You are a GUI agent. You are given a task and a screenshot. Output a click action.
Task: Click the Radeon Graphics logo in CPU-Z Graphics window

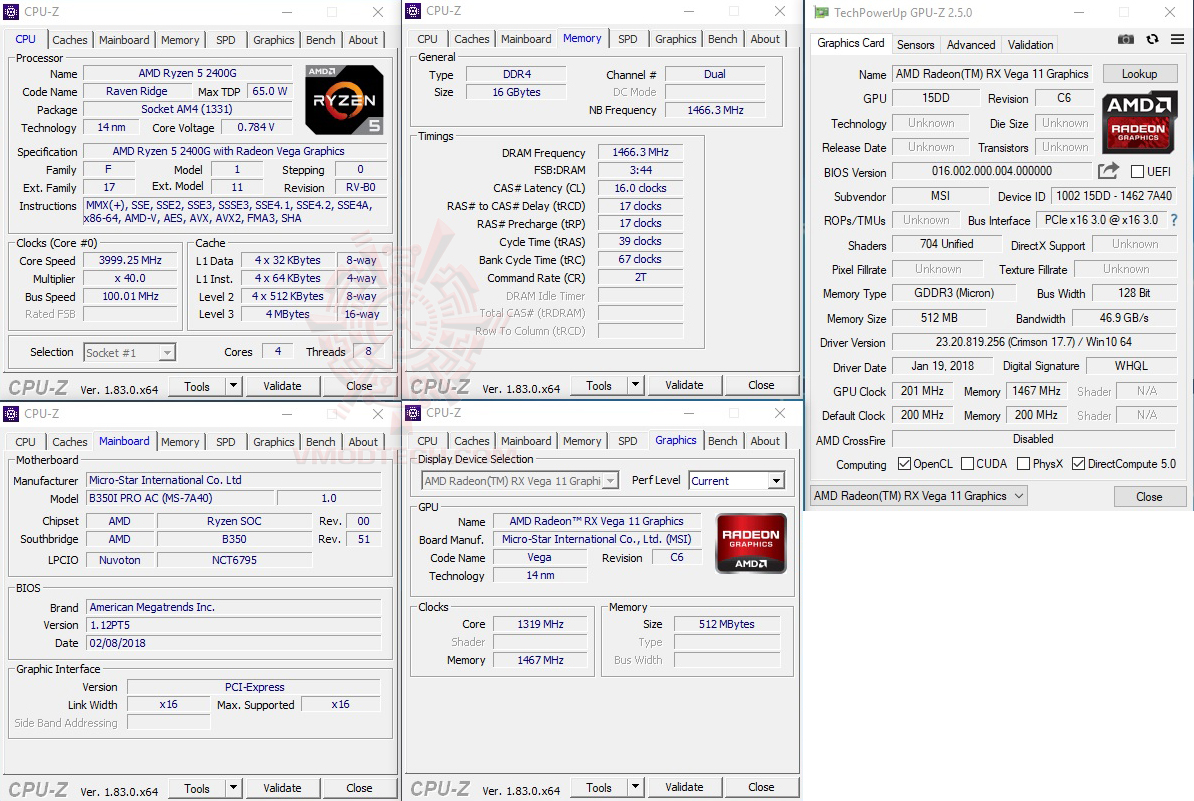click(x=751, y=543)
